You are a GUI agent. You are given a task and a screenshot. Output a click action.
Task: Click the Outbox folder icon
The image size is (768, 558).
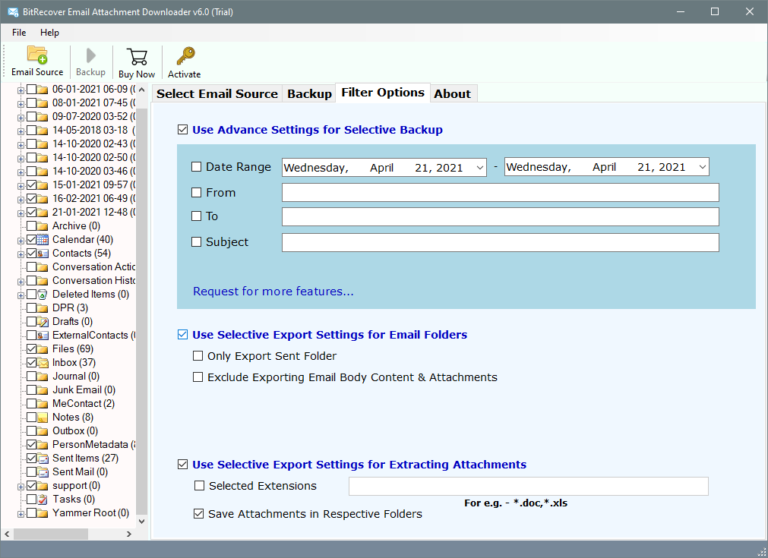pyautogui.click(x=43, y=431)
